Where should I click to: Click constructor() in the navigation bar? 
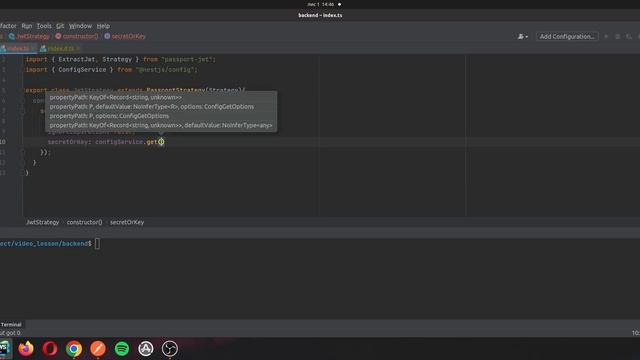[77, 36]
